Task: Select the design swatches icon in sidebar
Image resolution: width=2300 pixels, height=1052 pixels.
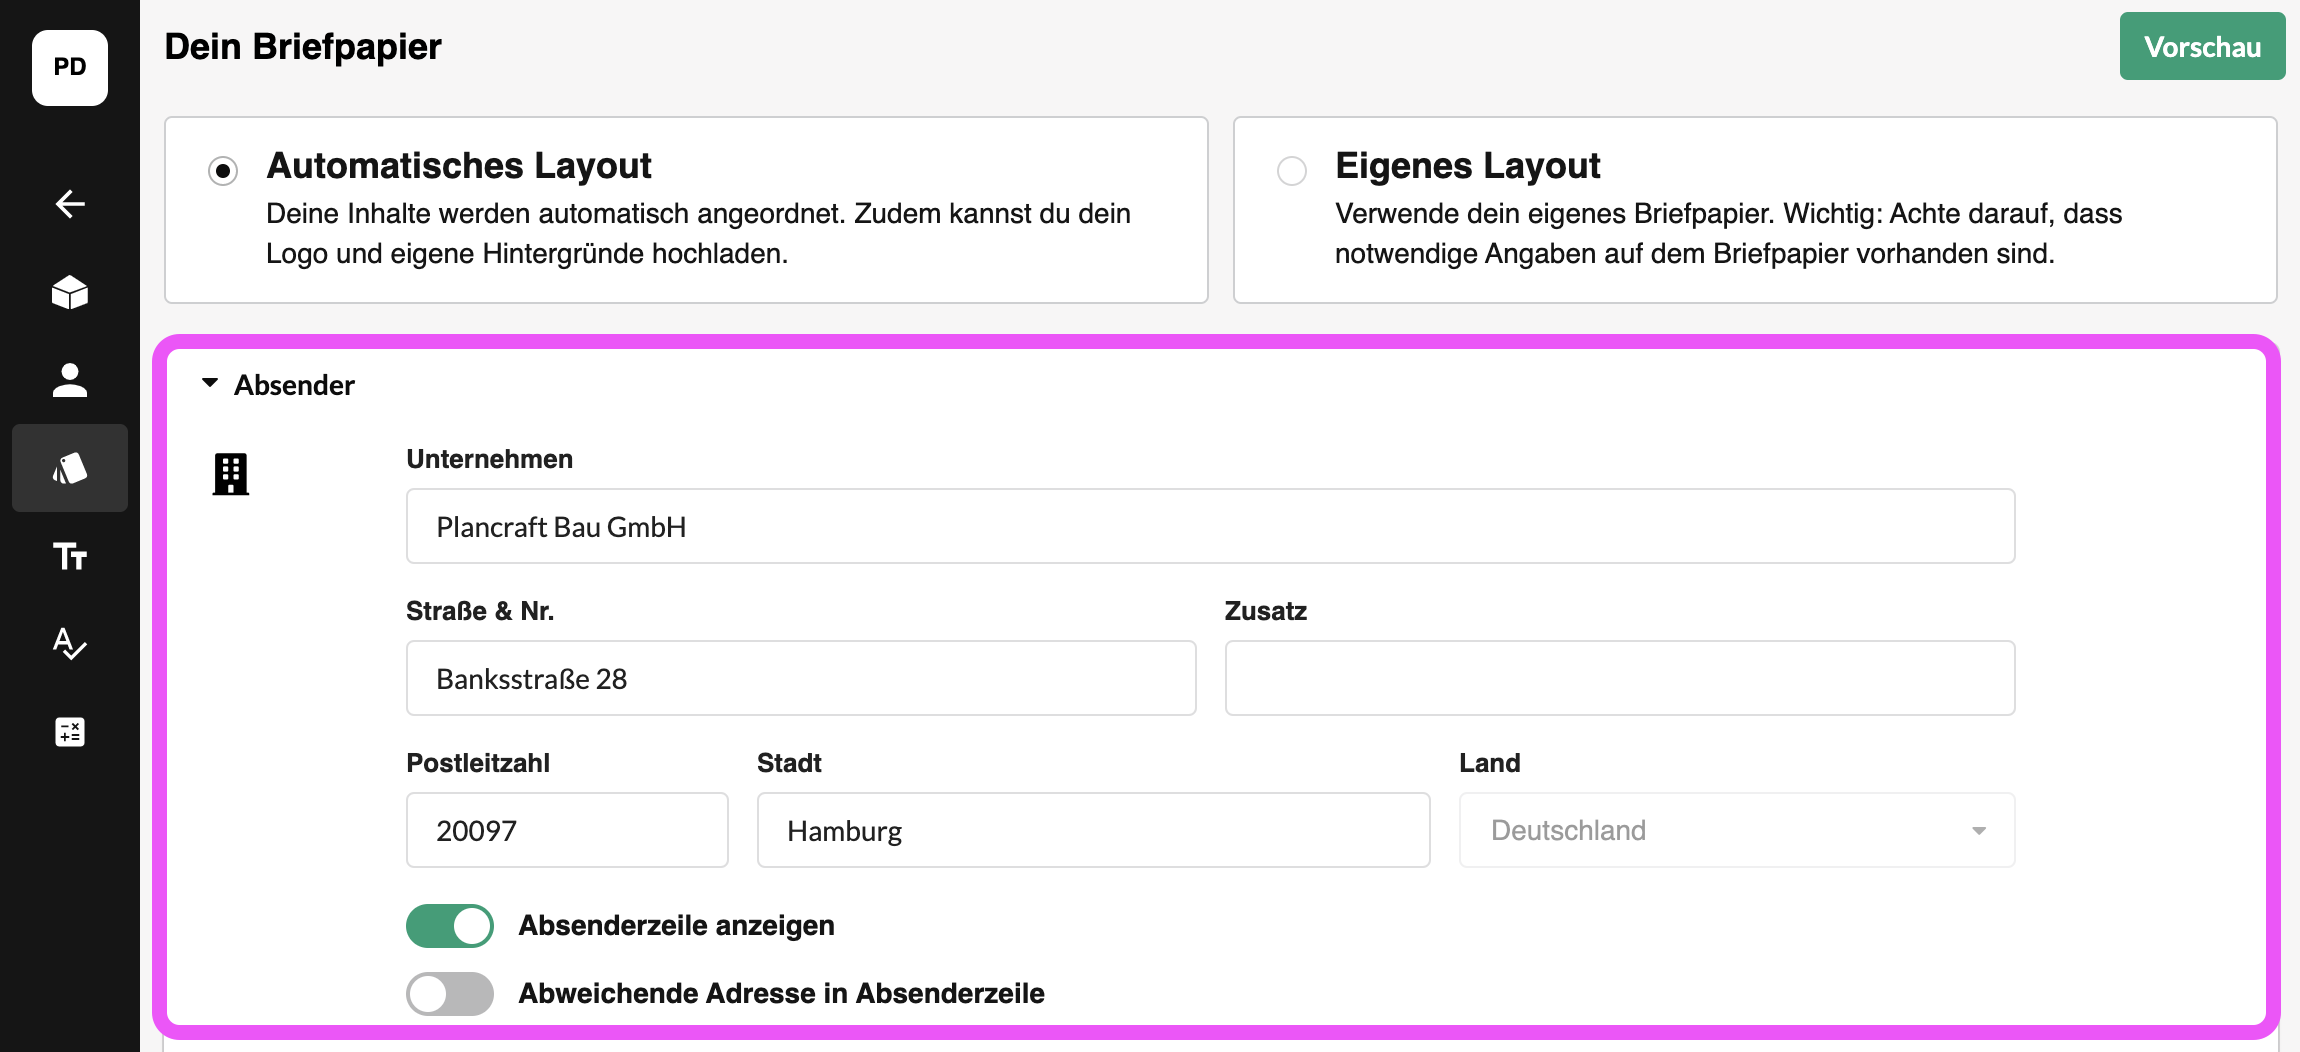Action: [x=70, y=468]
